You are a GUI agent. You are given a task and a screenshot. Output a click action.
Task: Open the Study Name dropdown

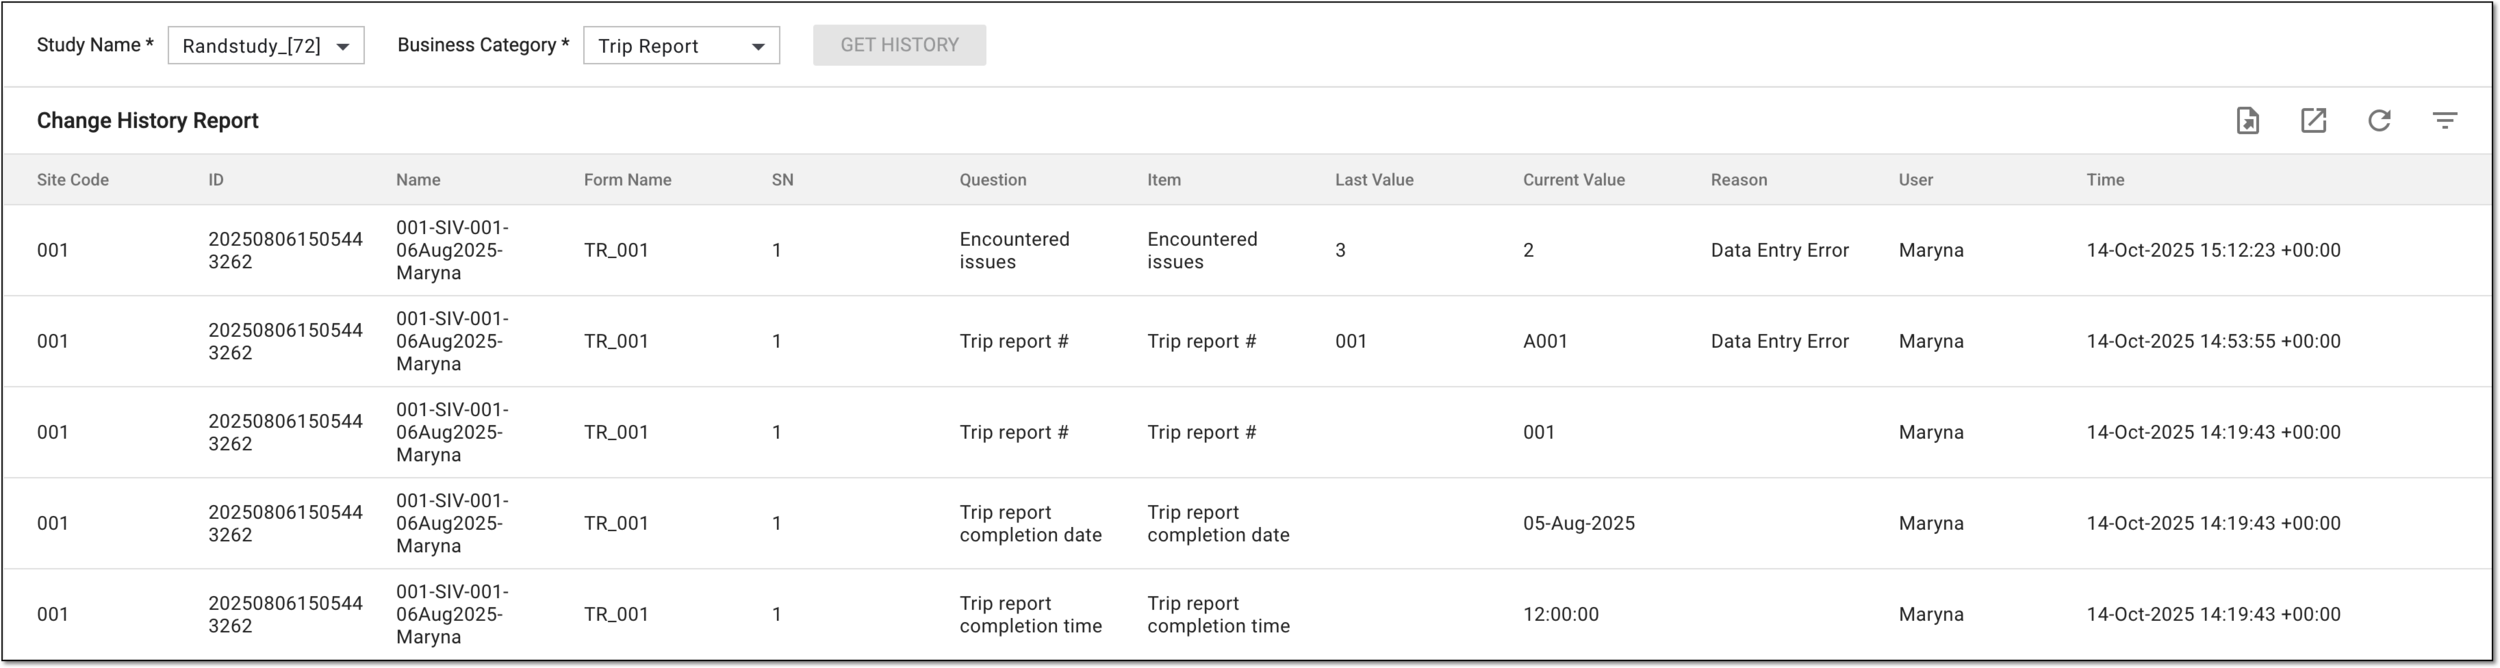266,46
